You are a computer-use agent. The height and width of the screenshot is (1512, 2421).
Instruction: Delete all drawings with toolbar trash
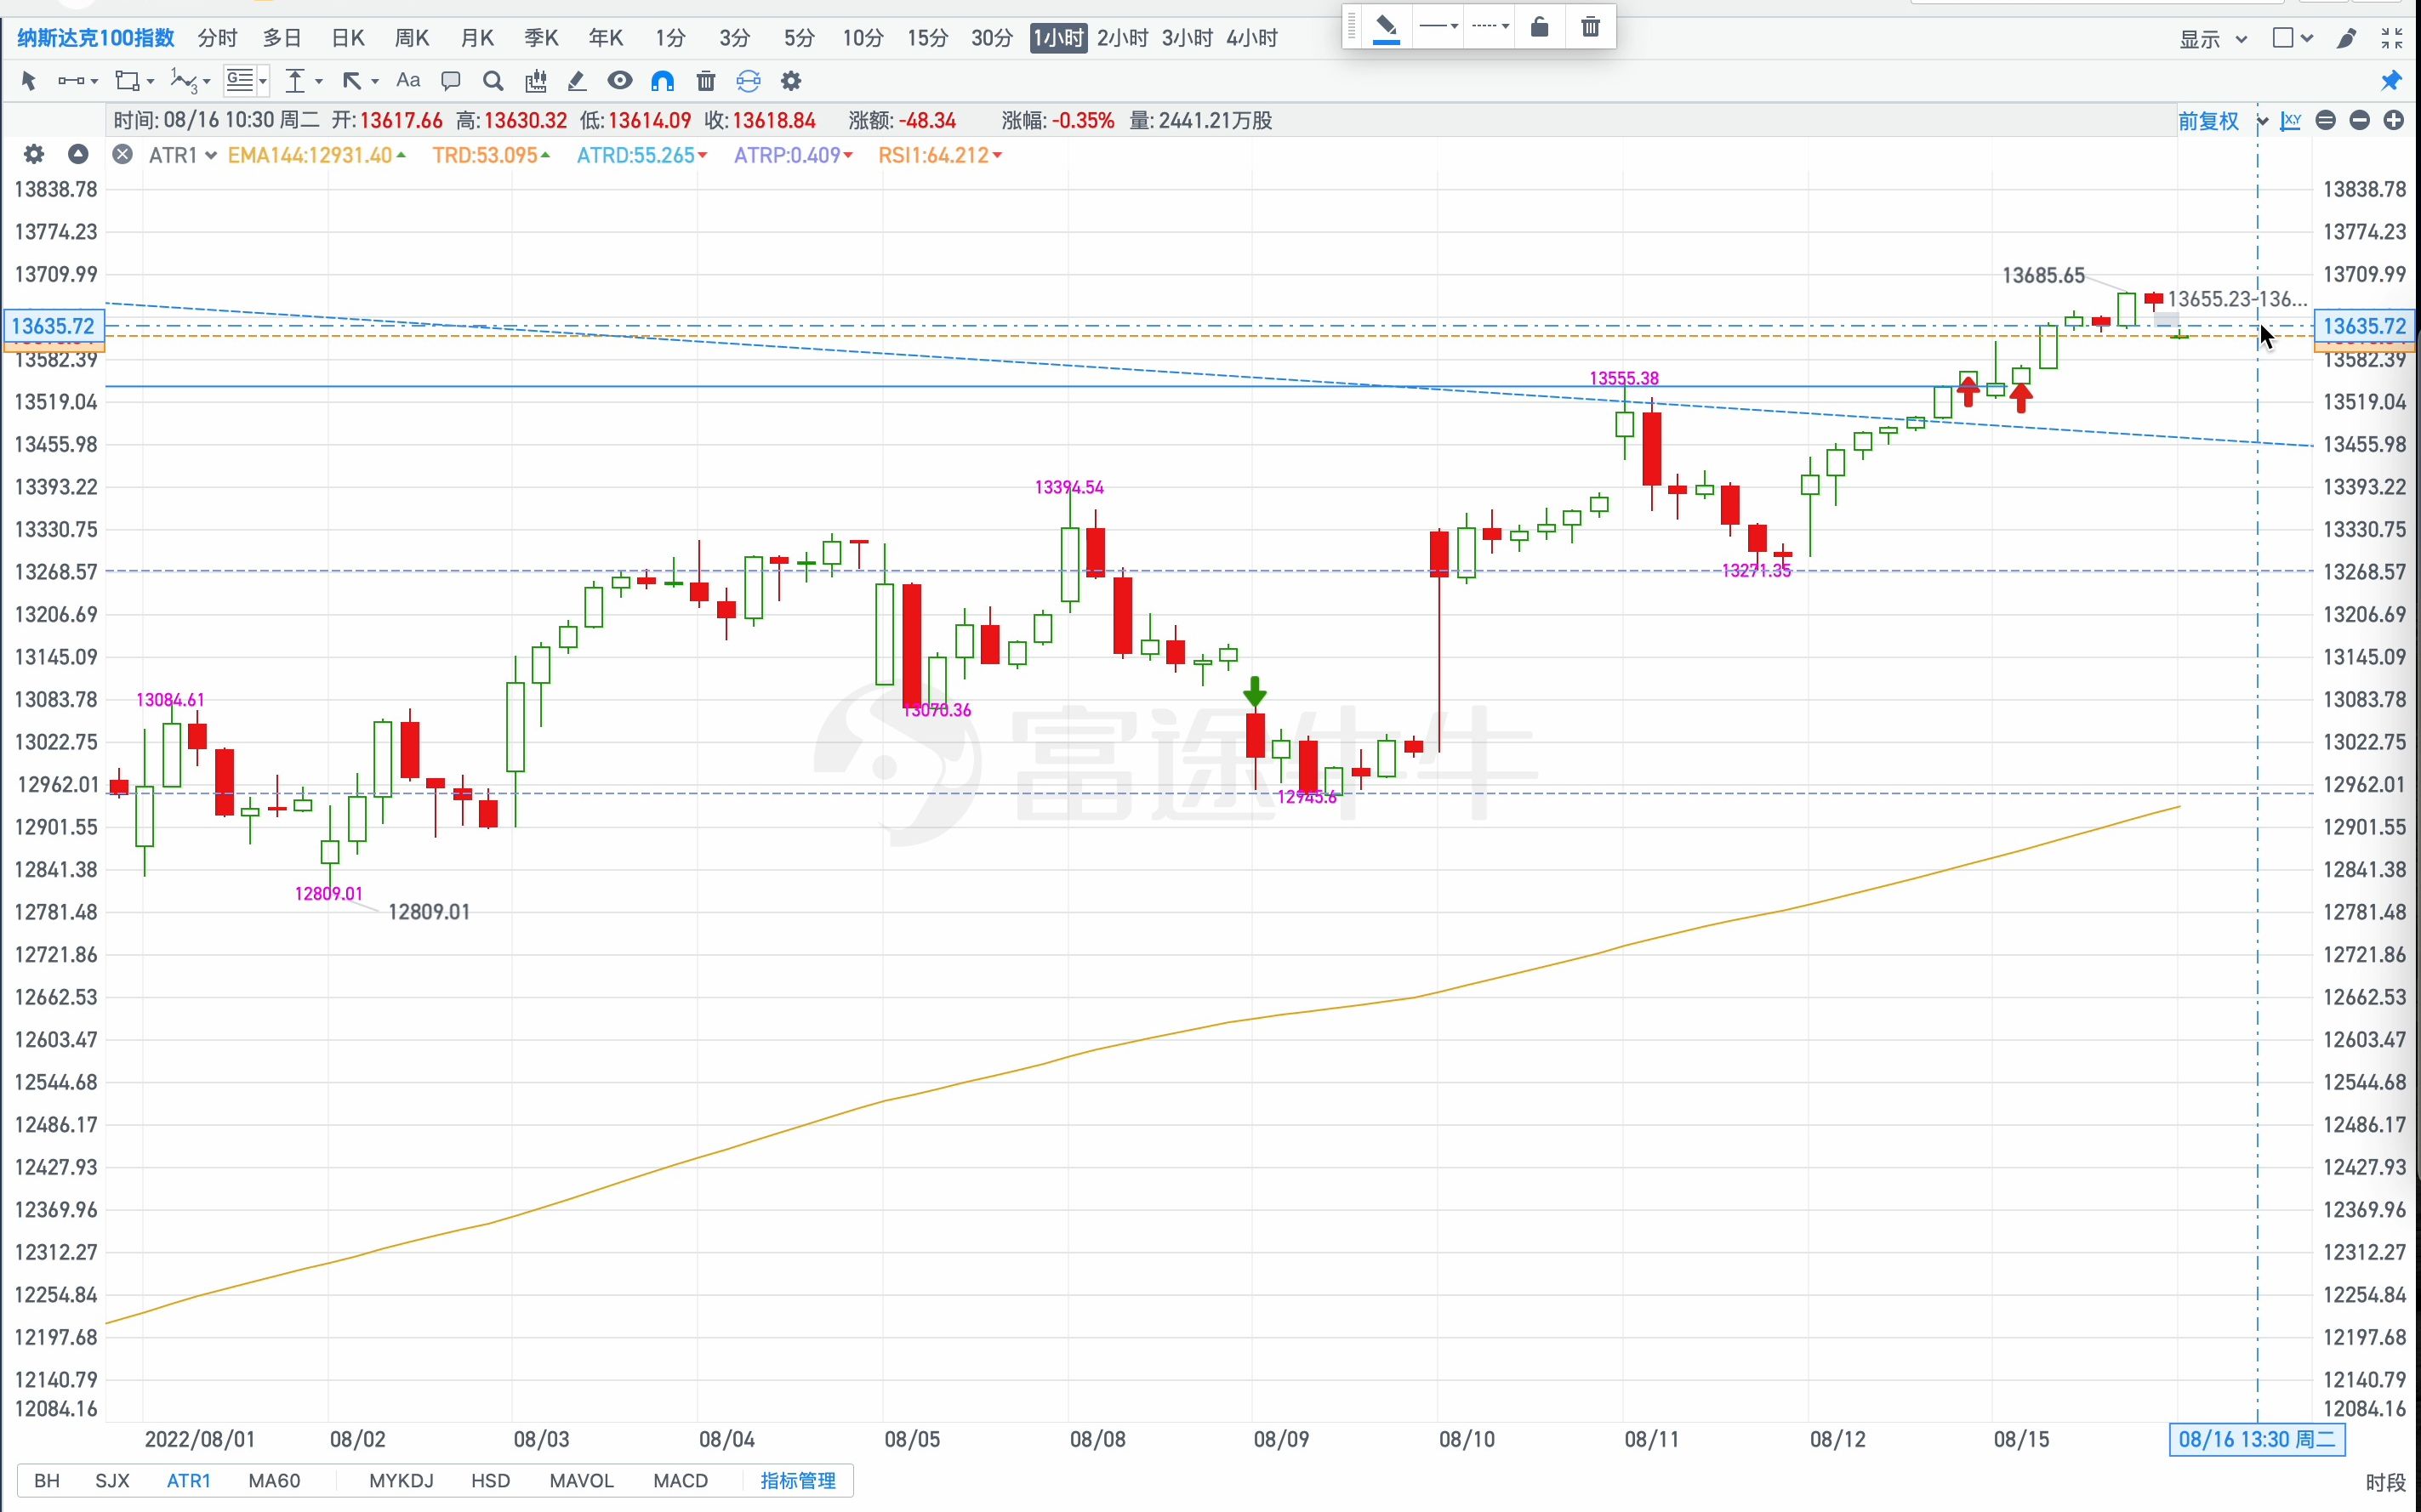[x=706, y=81]
